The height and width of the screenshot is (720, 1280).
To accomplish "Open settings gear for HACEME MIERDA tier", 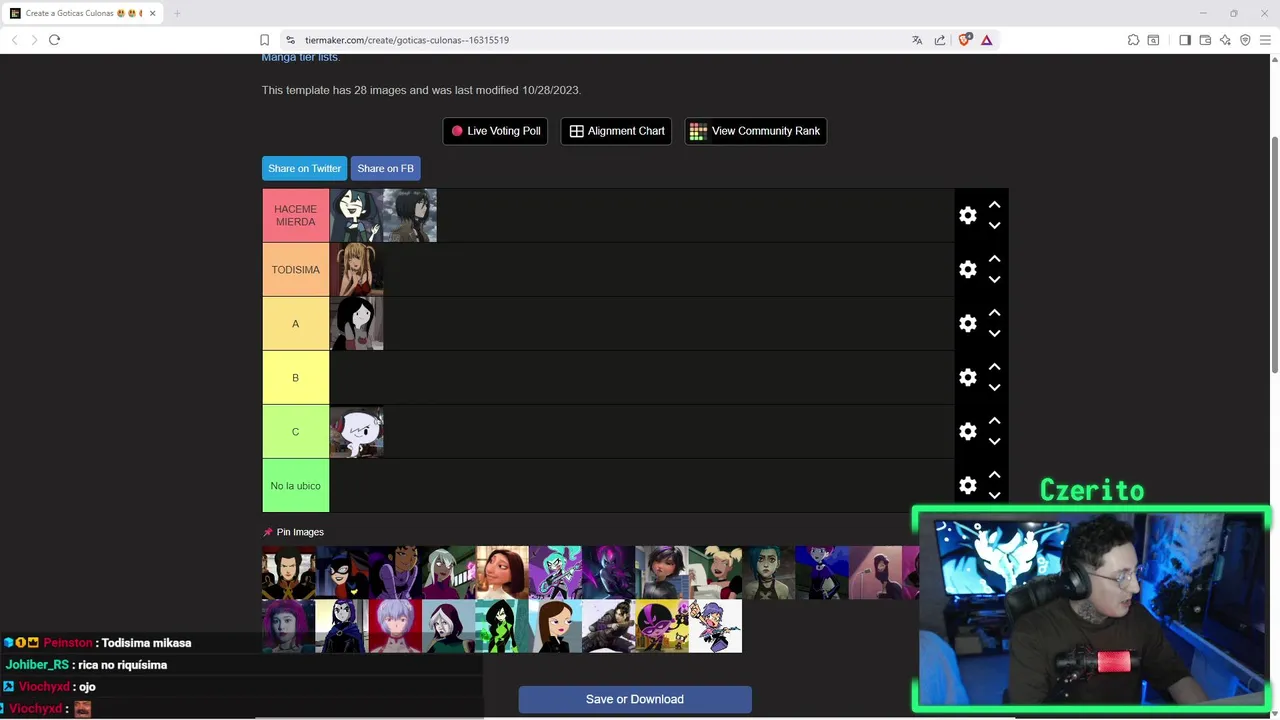I will [x=967, y=215].
